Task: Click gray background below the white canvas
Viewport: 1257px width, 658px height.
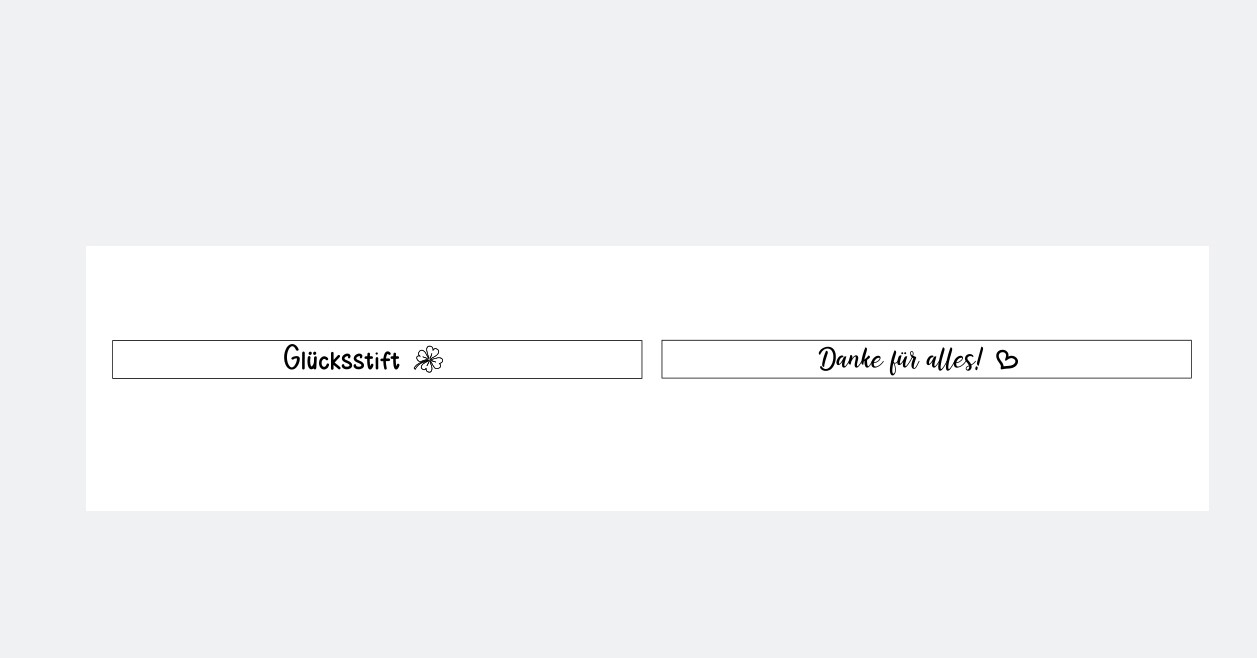Action: pyautogui.click(x=628, y=585)
